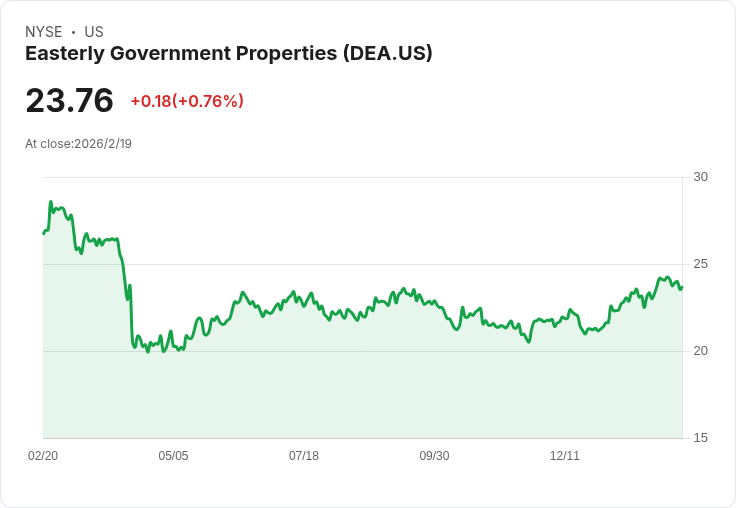This screenshot has height=508, width=736.
Task: Click the NYSE exchange label
Action: (x=44, y=32)
